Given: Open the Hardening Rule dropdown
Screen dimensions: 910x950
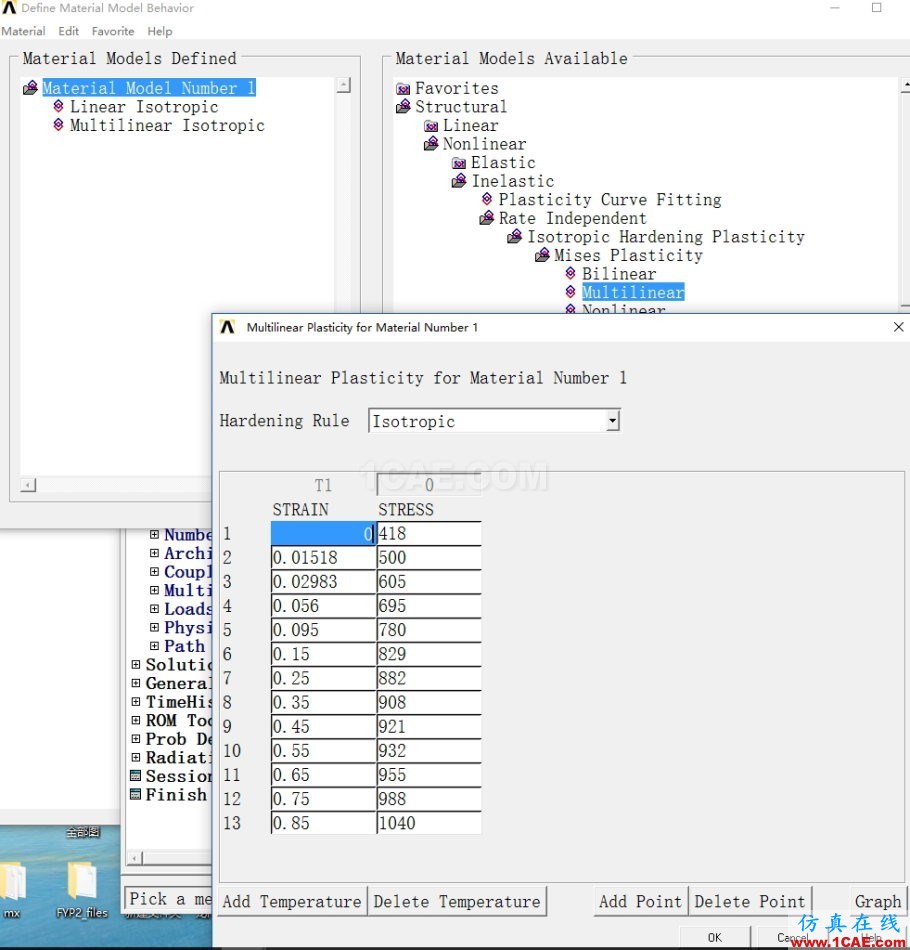Looking at the screenshot, I should coord(613,420).
